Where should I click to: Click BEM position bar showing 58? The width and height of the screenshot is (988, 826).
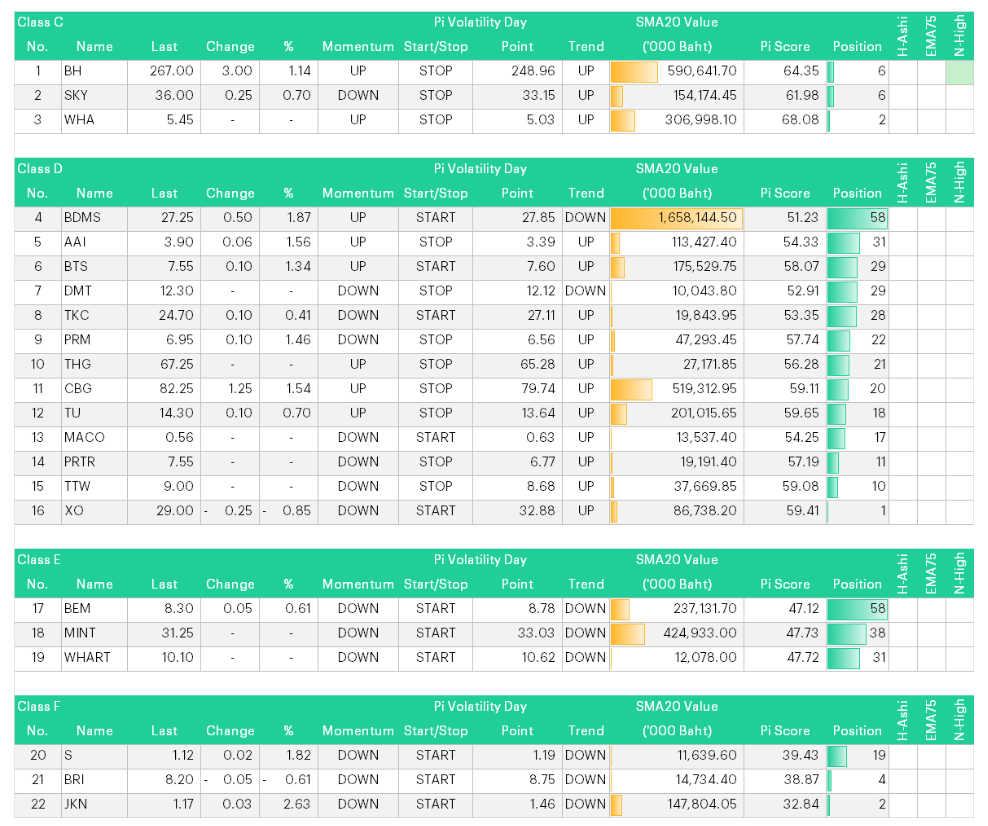(857, 609)
